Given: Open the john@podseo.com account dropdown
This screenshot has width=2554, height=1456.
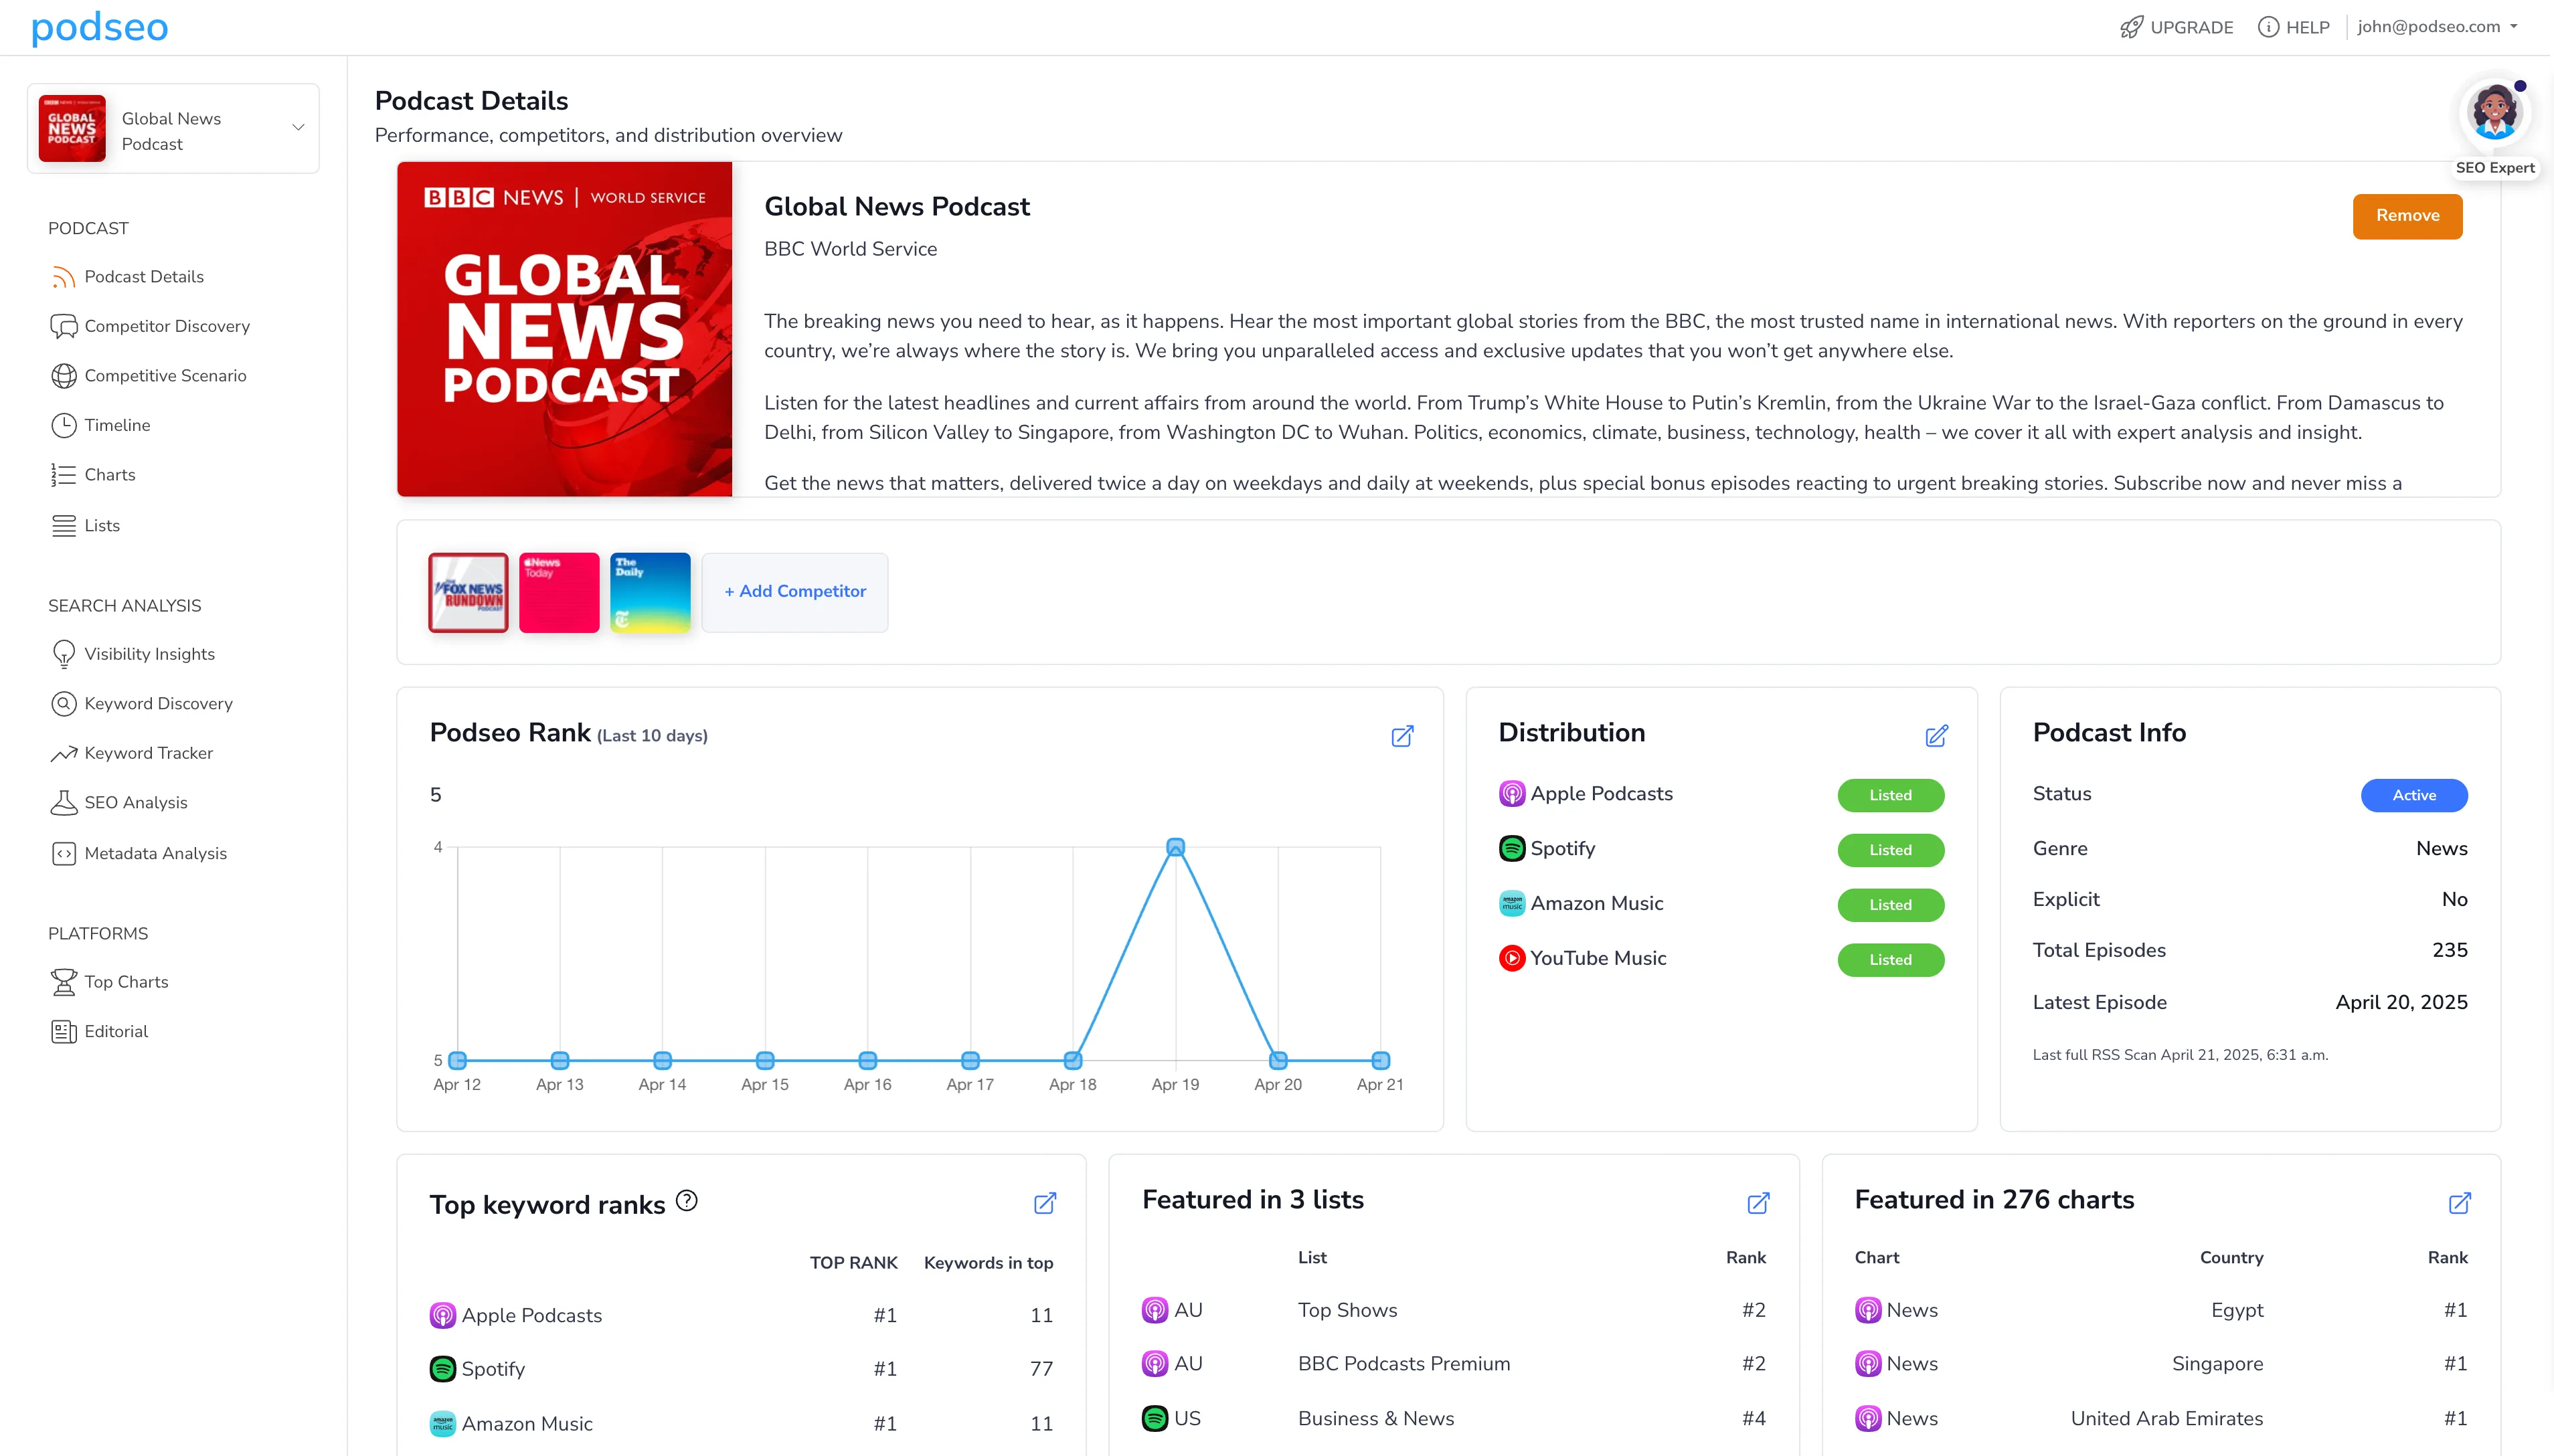Looking at the screenshot, I should pos(2437,27).
